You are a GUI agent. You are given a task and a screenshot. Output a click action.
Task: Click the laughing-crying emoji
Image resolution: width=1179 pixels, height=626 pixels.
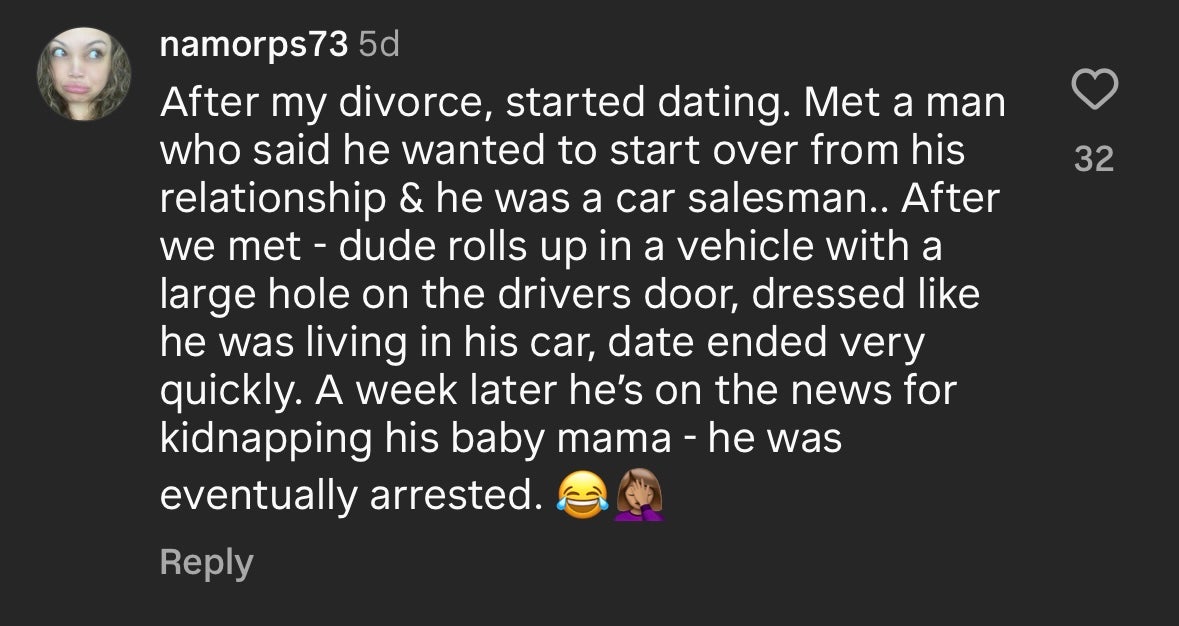[x=583, y=495]
